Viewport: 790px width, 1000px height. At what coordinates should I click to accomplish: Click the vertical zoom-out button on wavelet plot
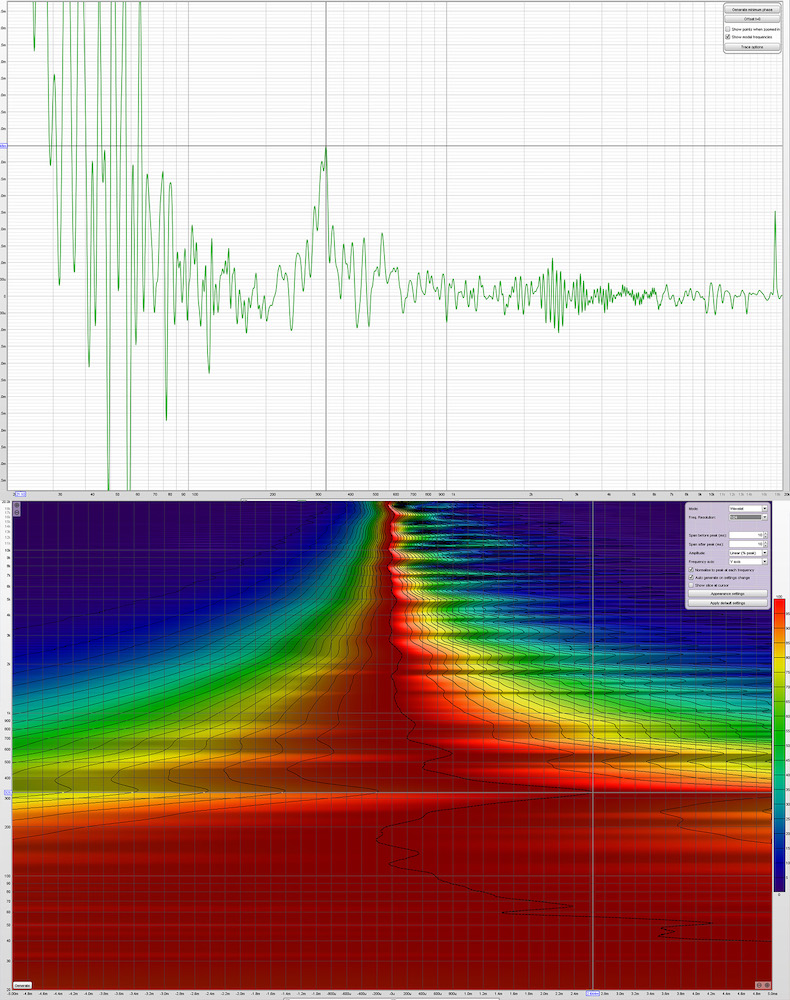[x=17, y=512]
